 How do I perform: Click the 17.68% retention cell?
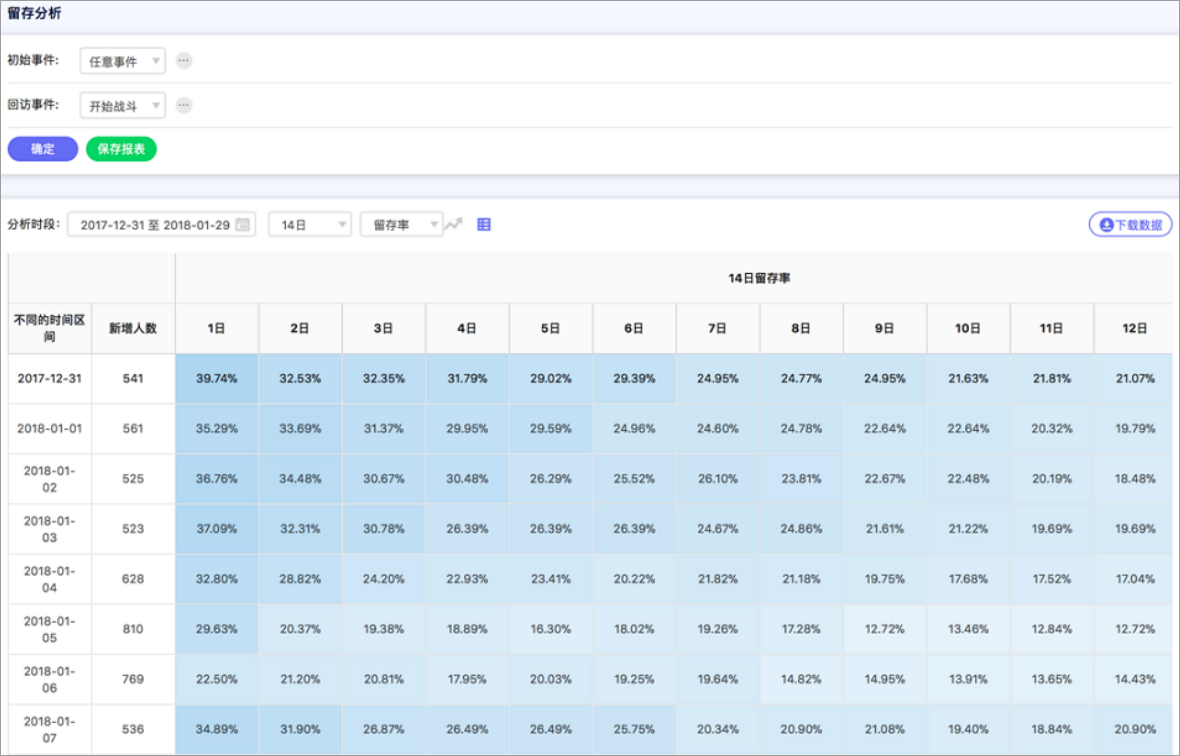tap(969, 578)
